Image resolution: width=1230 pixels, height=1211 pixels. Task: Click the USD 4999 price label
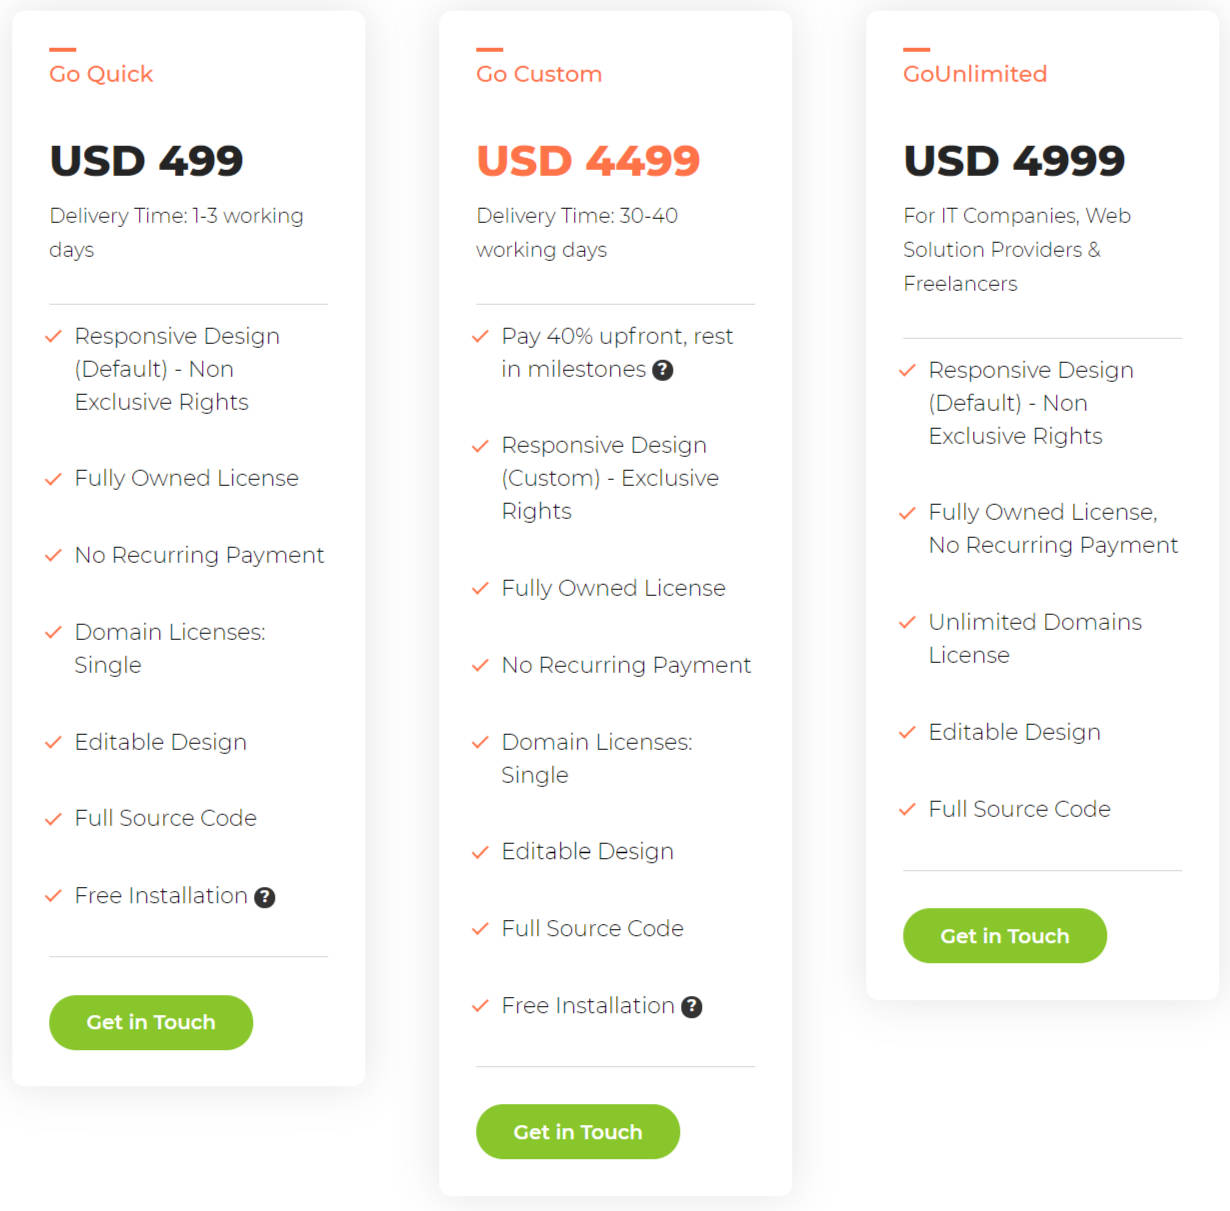click(x=1014, y=160)
